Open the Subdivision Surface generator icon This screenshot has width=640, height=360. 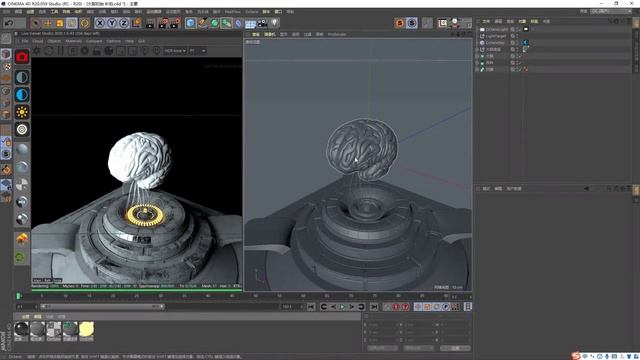pos(214,23)
